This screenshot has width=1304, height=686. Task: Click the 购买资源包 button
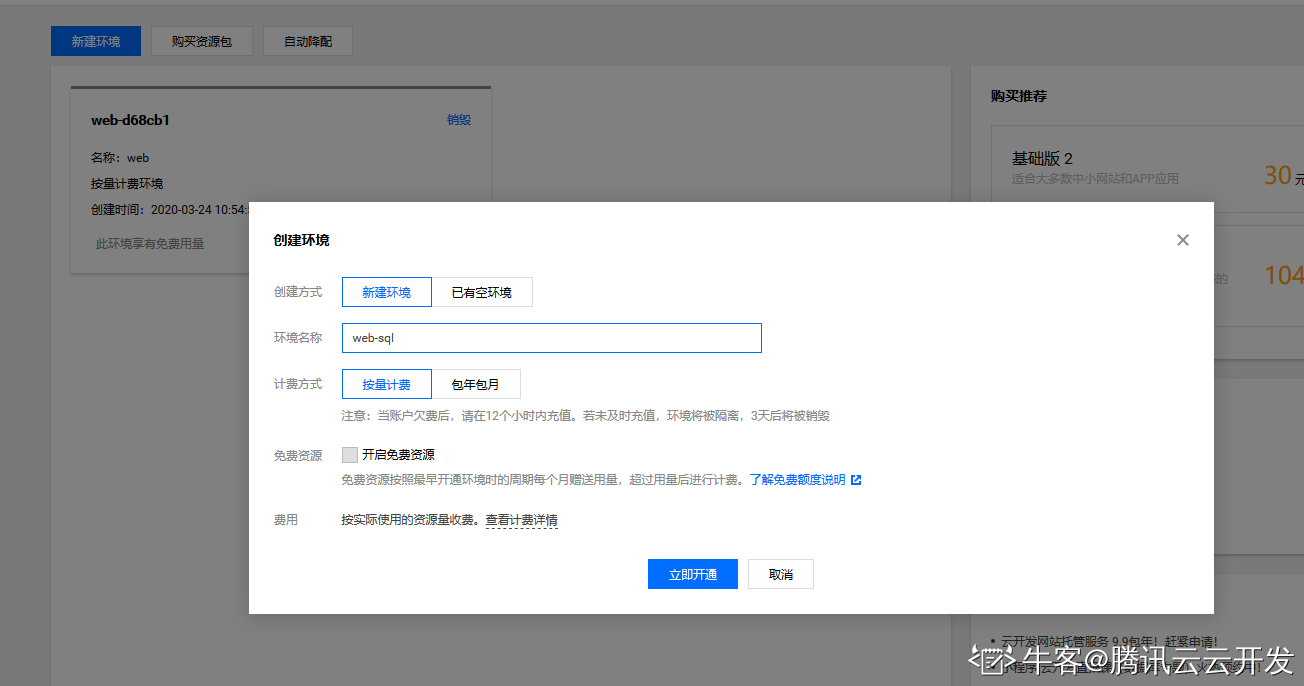pyautogui.click(x=202, y=41)
